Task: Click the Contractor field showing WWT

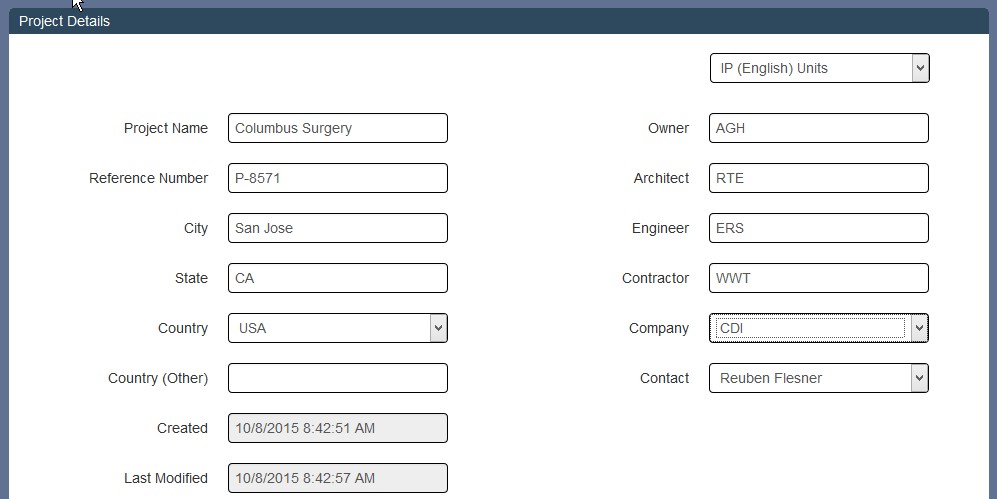Action: coord(819,278)
